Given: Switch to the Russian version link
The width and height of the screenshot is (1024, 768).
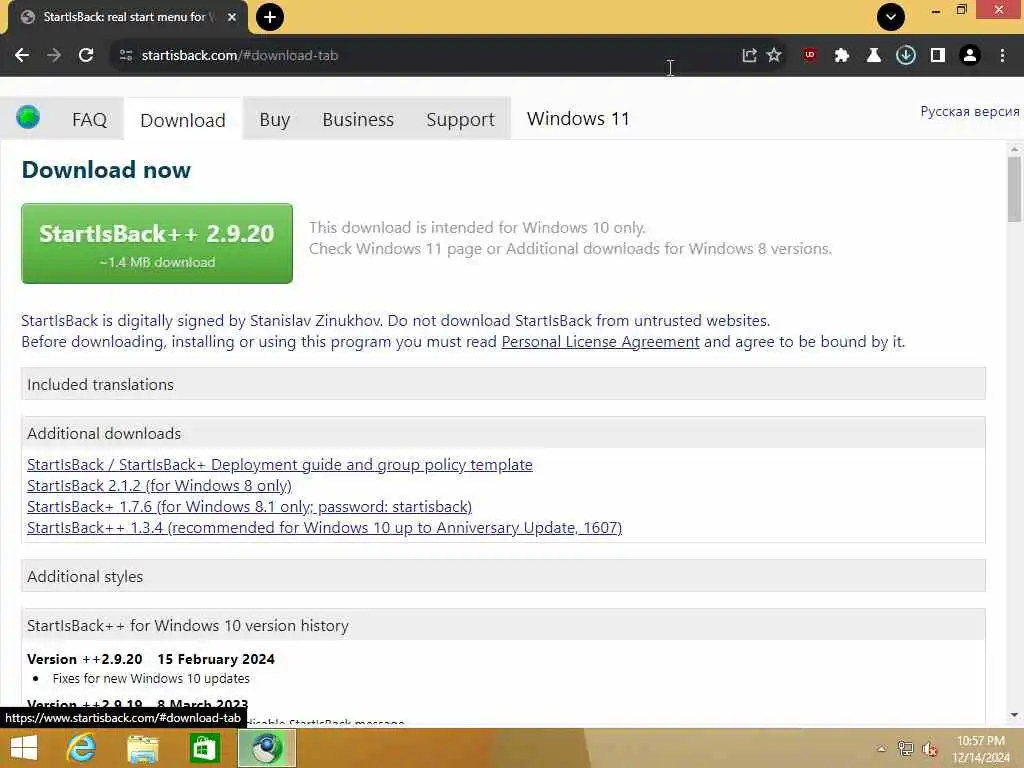Looking at the screenshot, I should [x=970, y=112].
